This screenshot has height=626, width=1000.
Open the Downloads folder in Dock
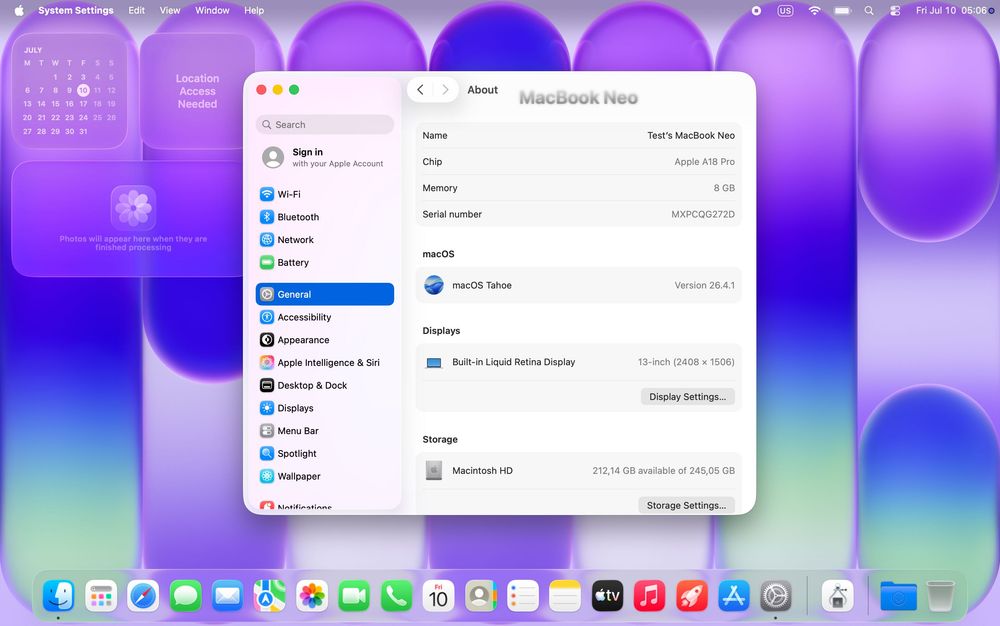[899, 597]
